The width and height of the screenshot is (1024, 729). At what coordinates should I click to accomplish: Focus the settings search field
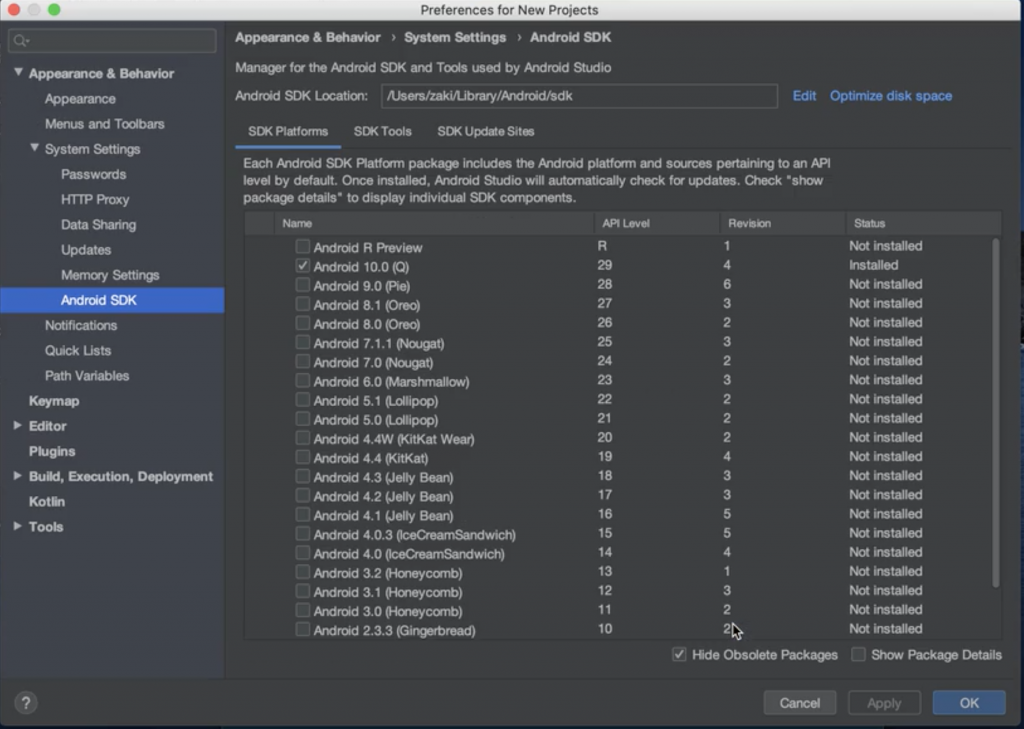112,41
